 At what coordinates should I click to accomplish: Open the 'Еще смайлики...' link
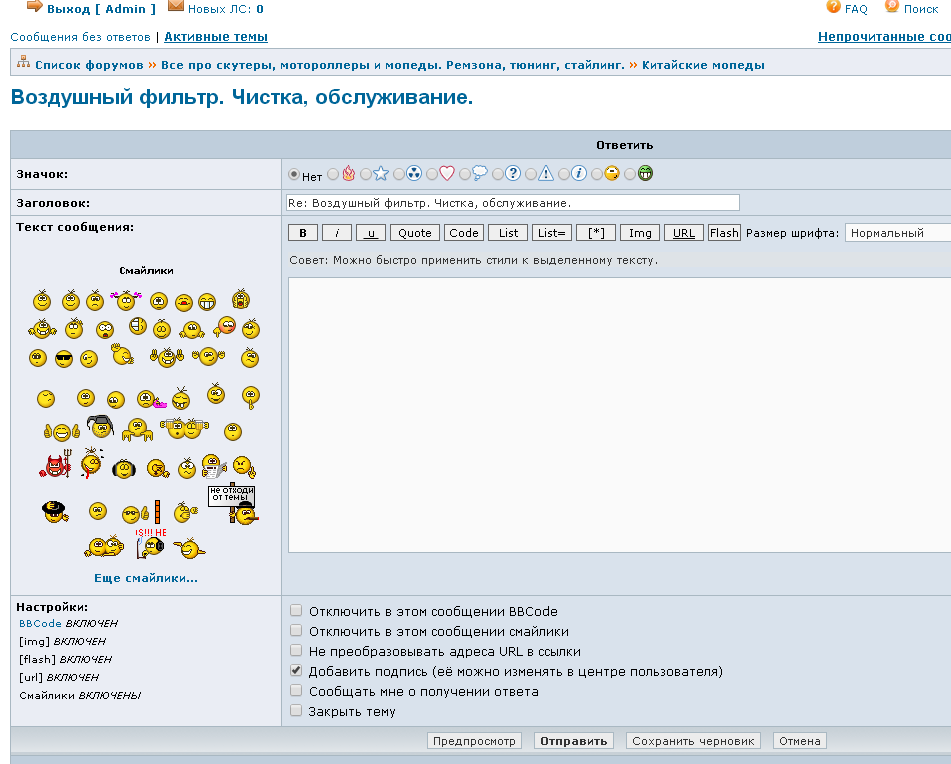[146, 578]
